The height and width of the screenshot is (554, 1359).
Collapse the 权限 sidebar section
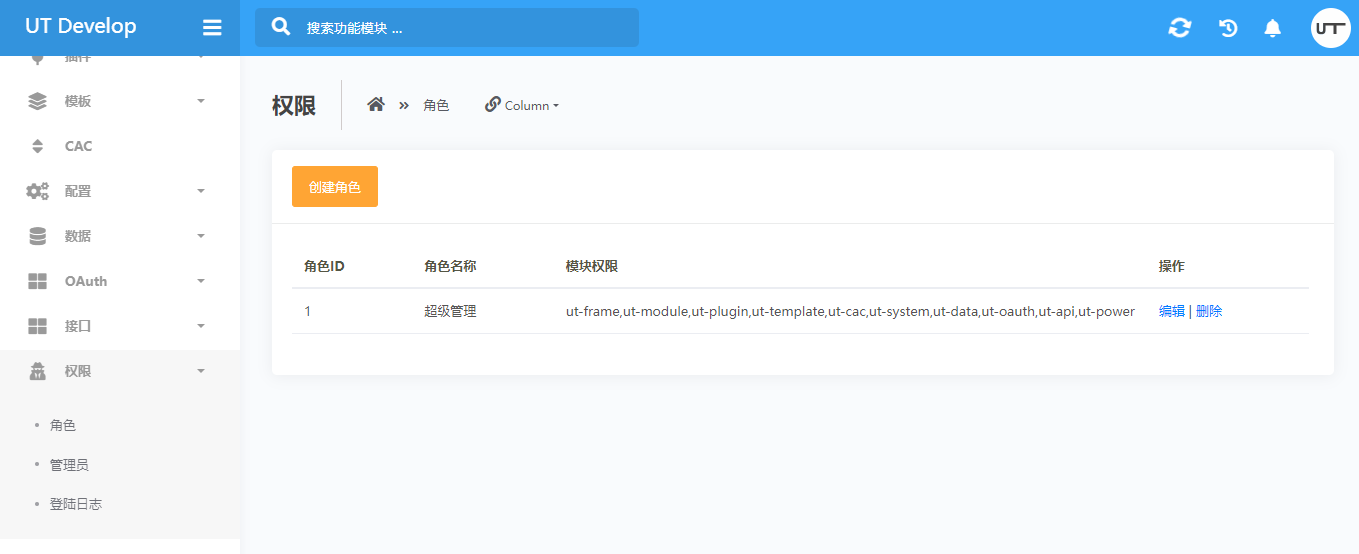[x=201, y=371]
